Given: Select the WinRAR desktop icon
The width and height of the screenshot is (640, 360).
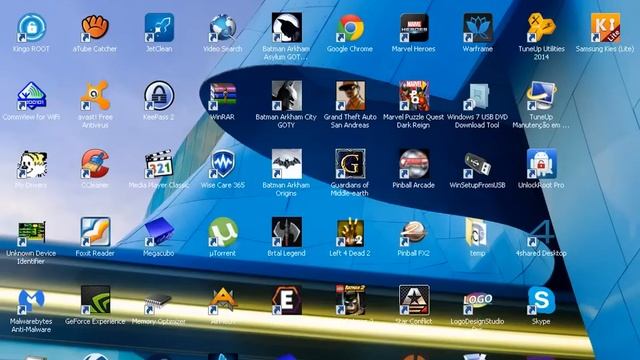Looking at the screenshot, I should point(222,96).
